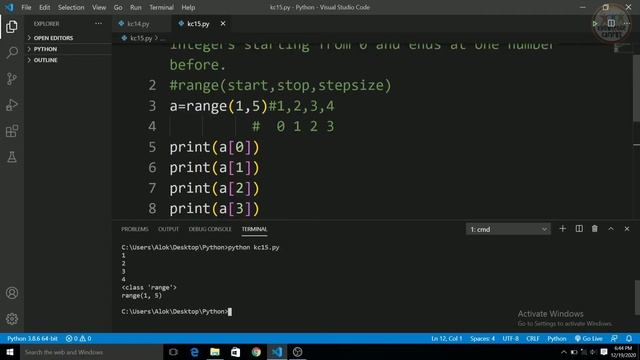
Task: Select Python 3.8.6 64-bit interpreter
Action: [x=32, y=338]
